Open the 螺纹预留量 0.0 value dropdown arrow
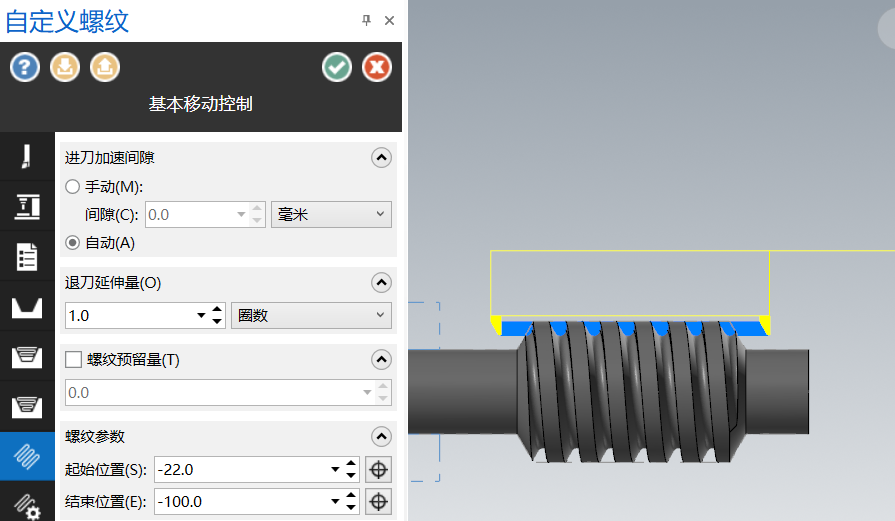The width and height of the screenshot is (895, 521). (367, 392)
